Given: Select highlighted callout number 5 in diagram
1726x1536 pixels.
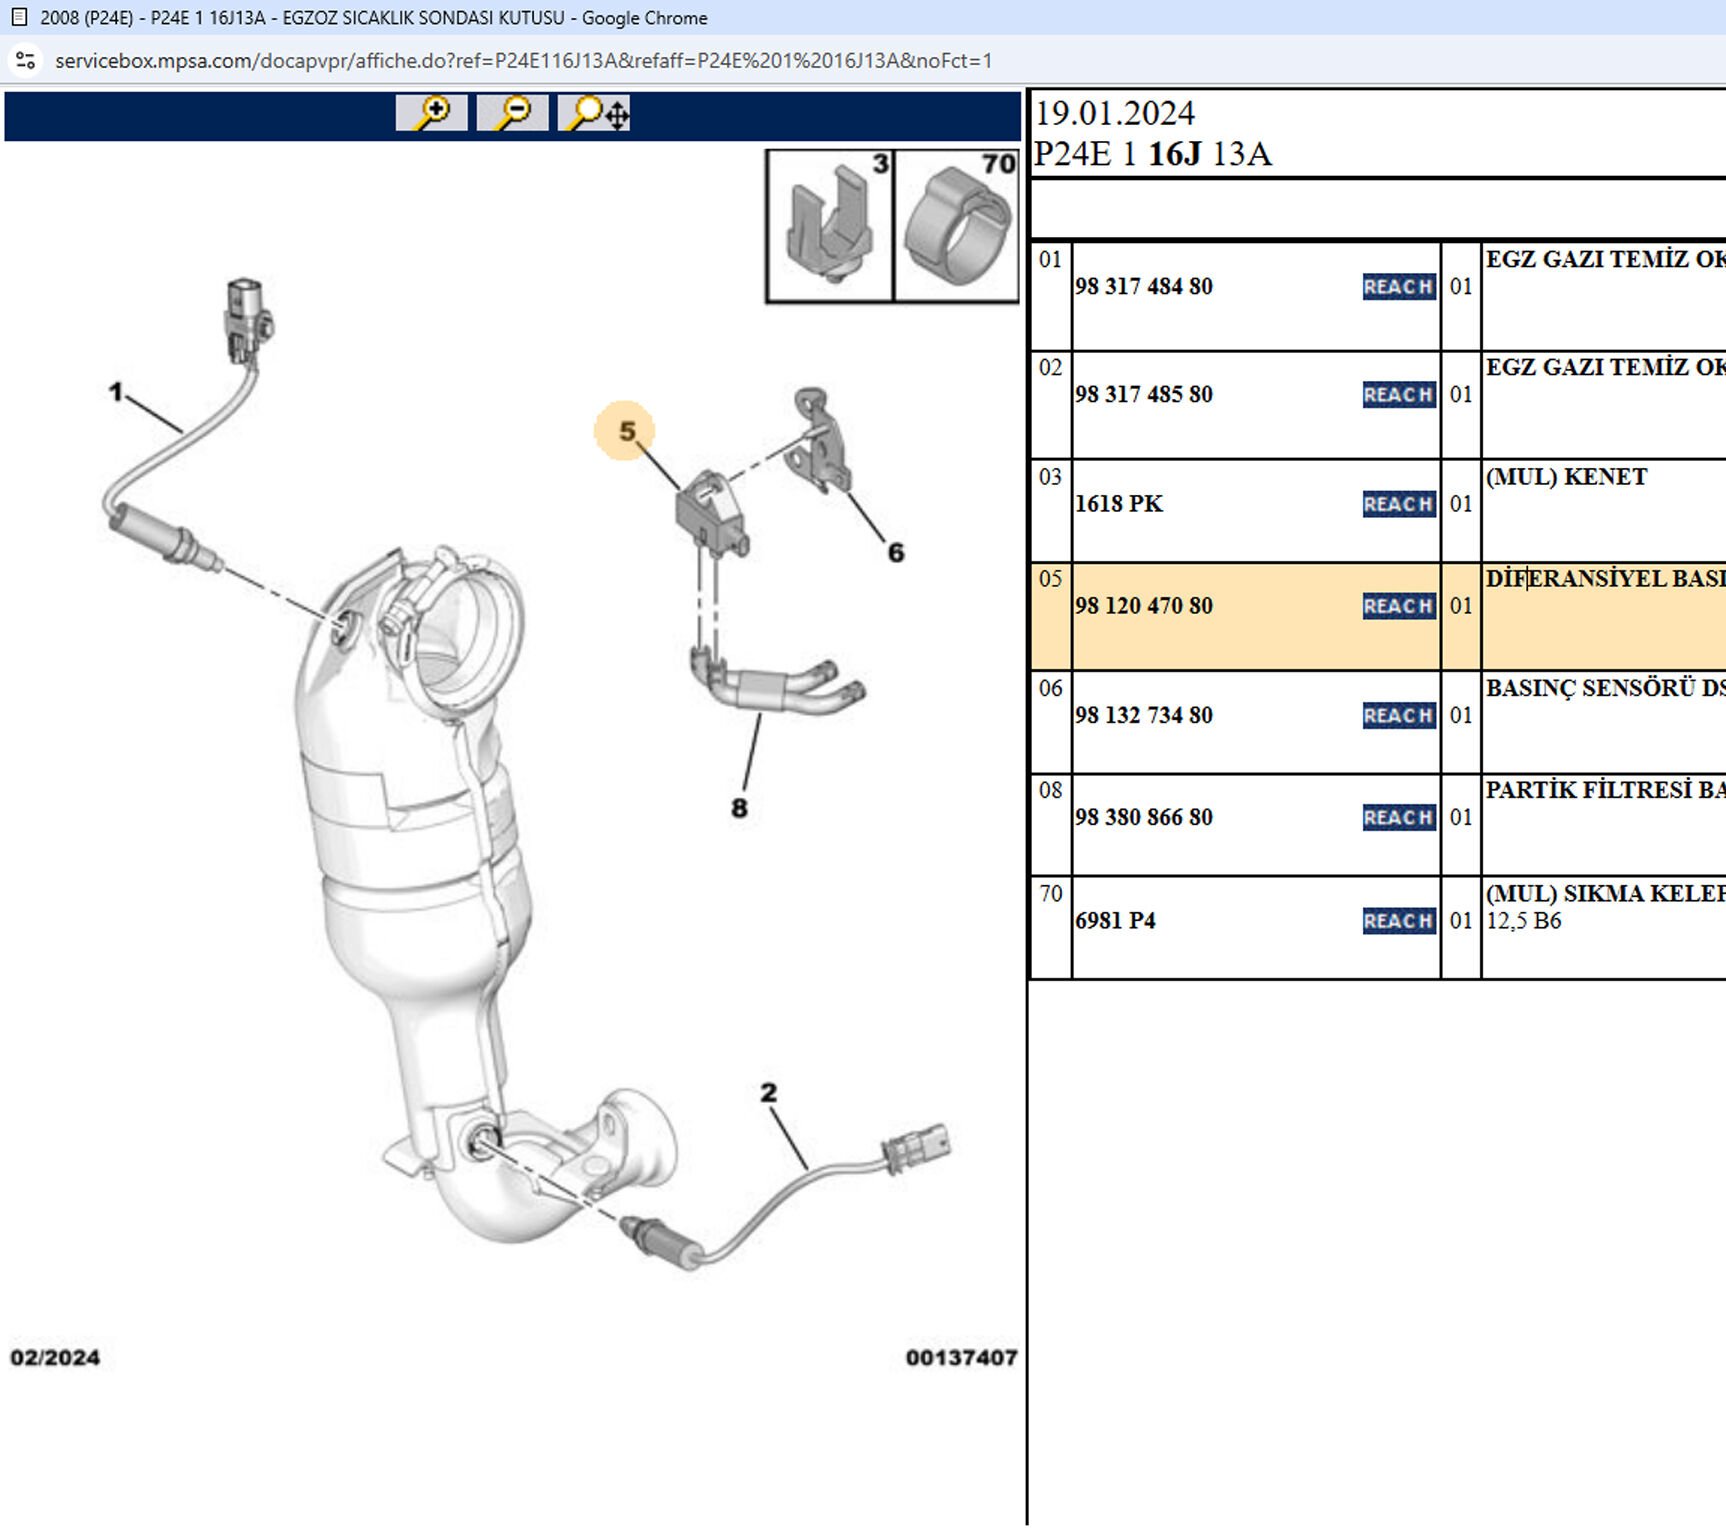Looking at the screenshot, I should point(626,431).
